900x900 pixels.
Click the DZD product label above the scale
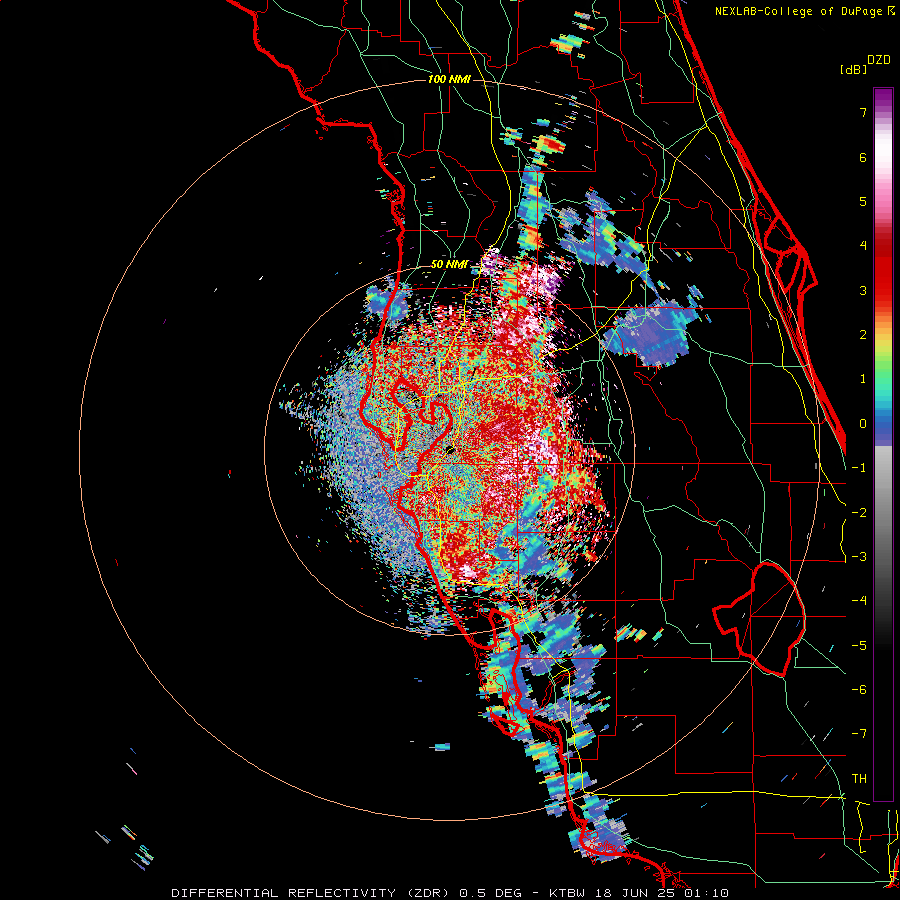click(x=879, y=60)
